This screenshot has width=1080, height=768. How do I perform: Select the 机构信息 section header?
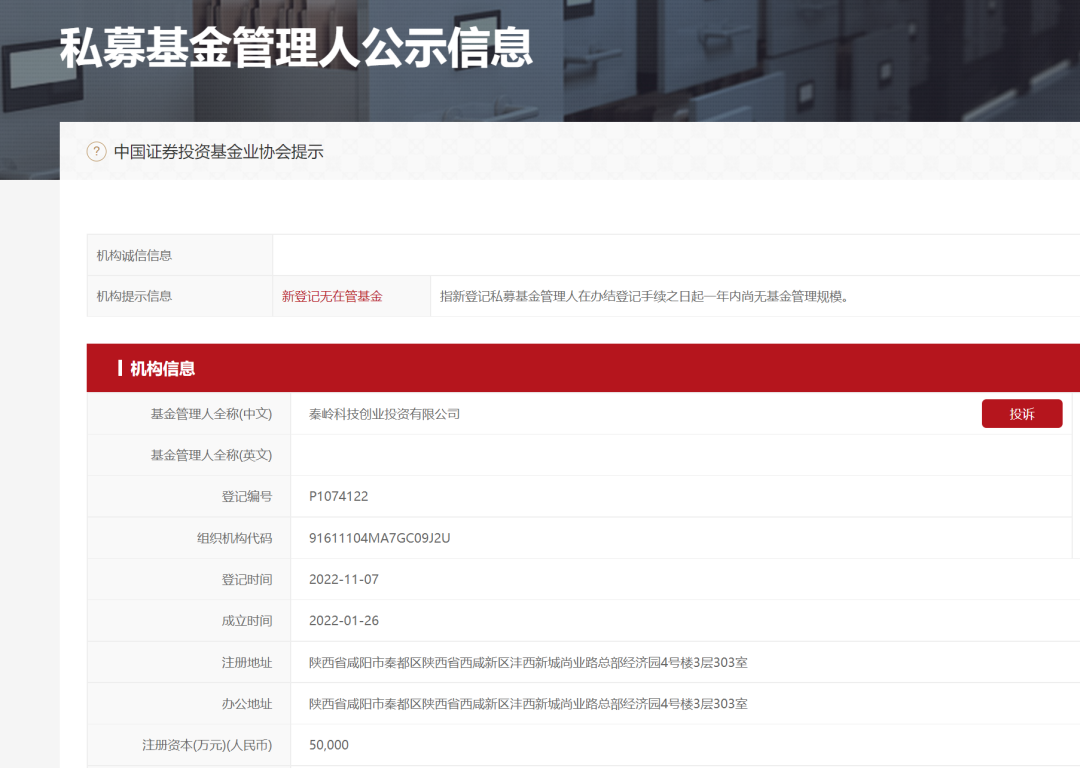tap(162, 369)
